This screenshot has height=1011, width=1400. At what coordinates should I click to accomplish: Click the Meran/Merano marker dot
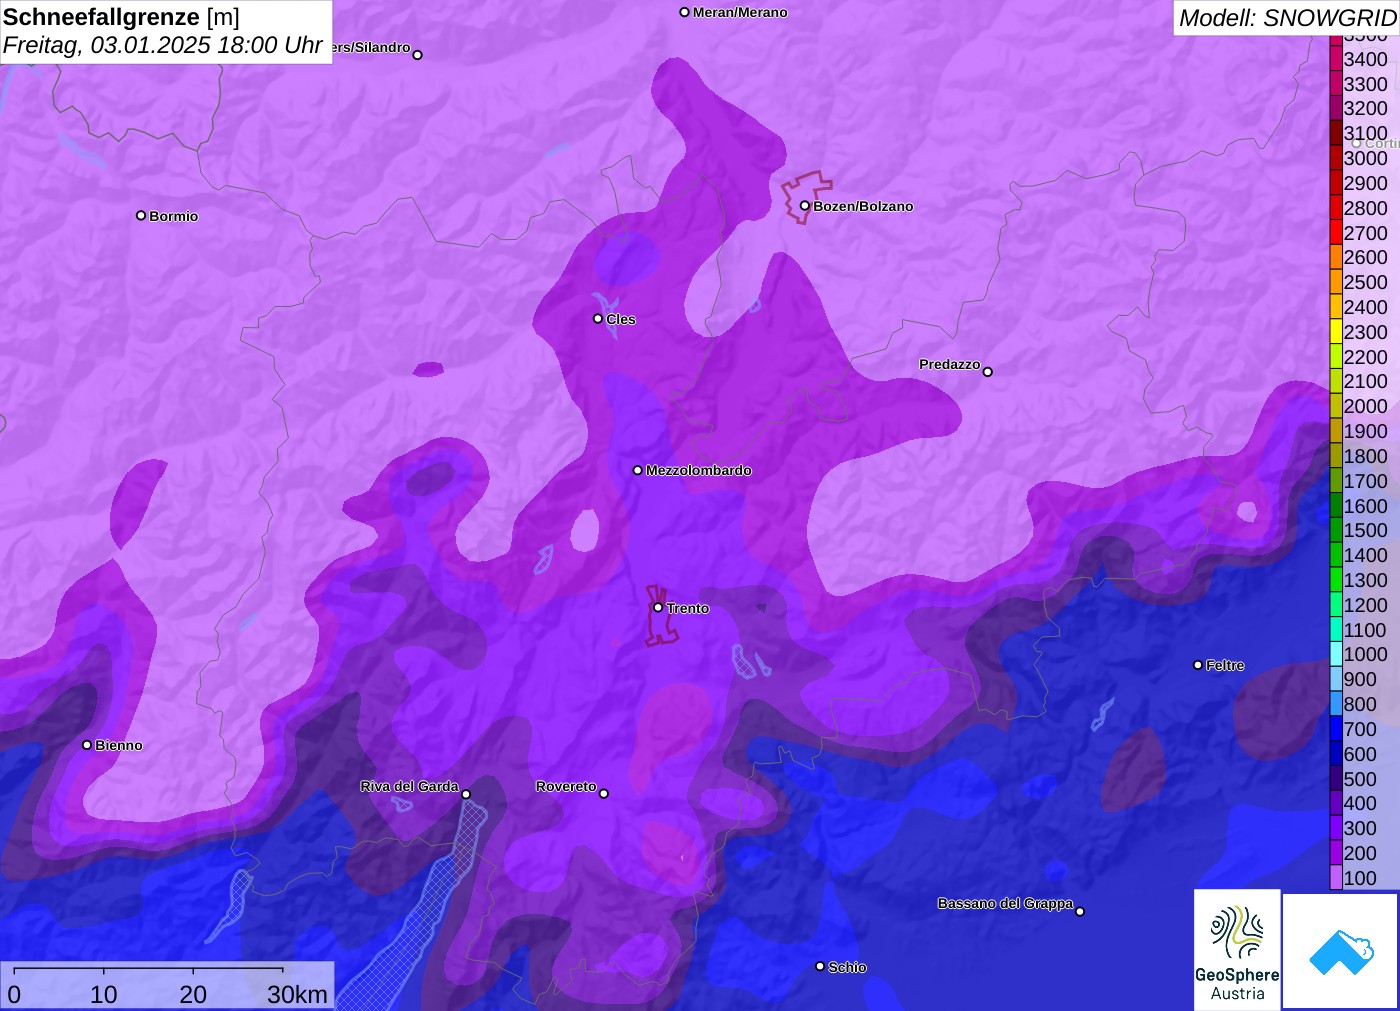(685, 12)
